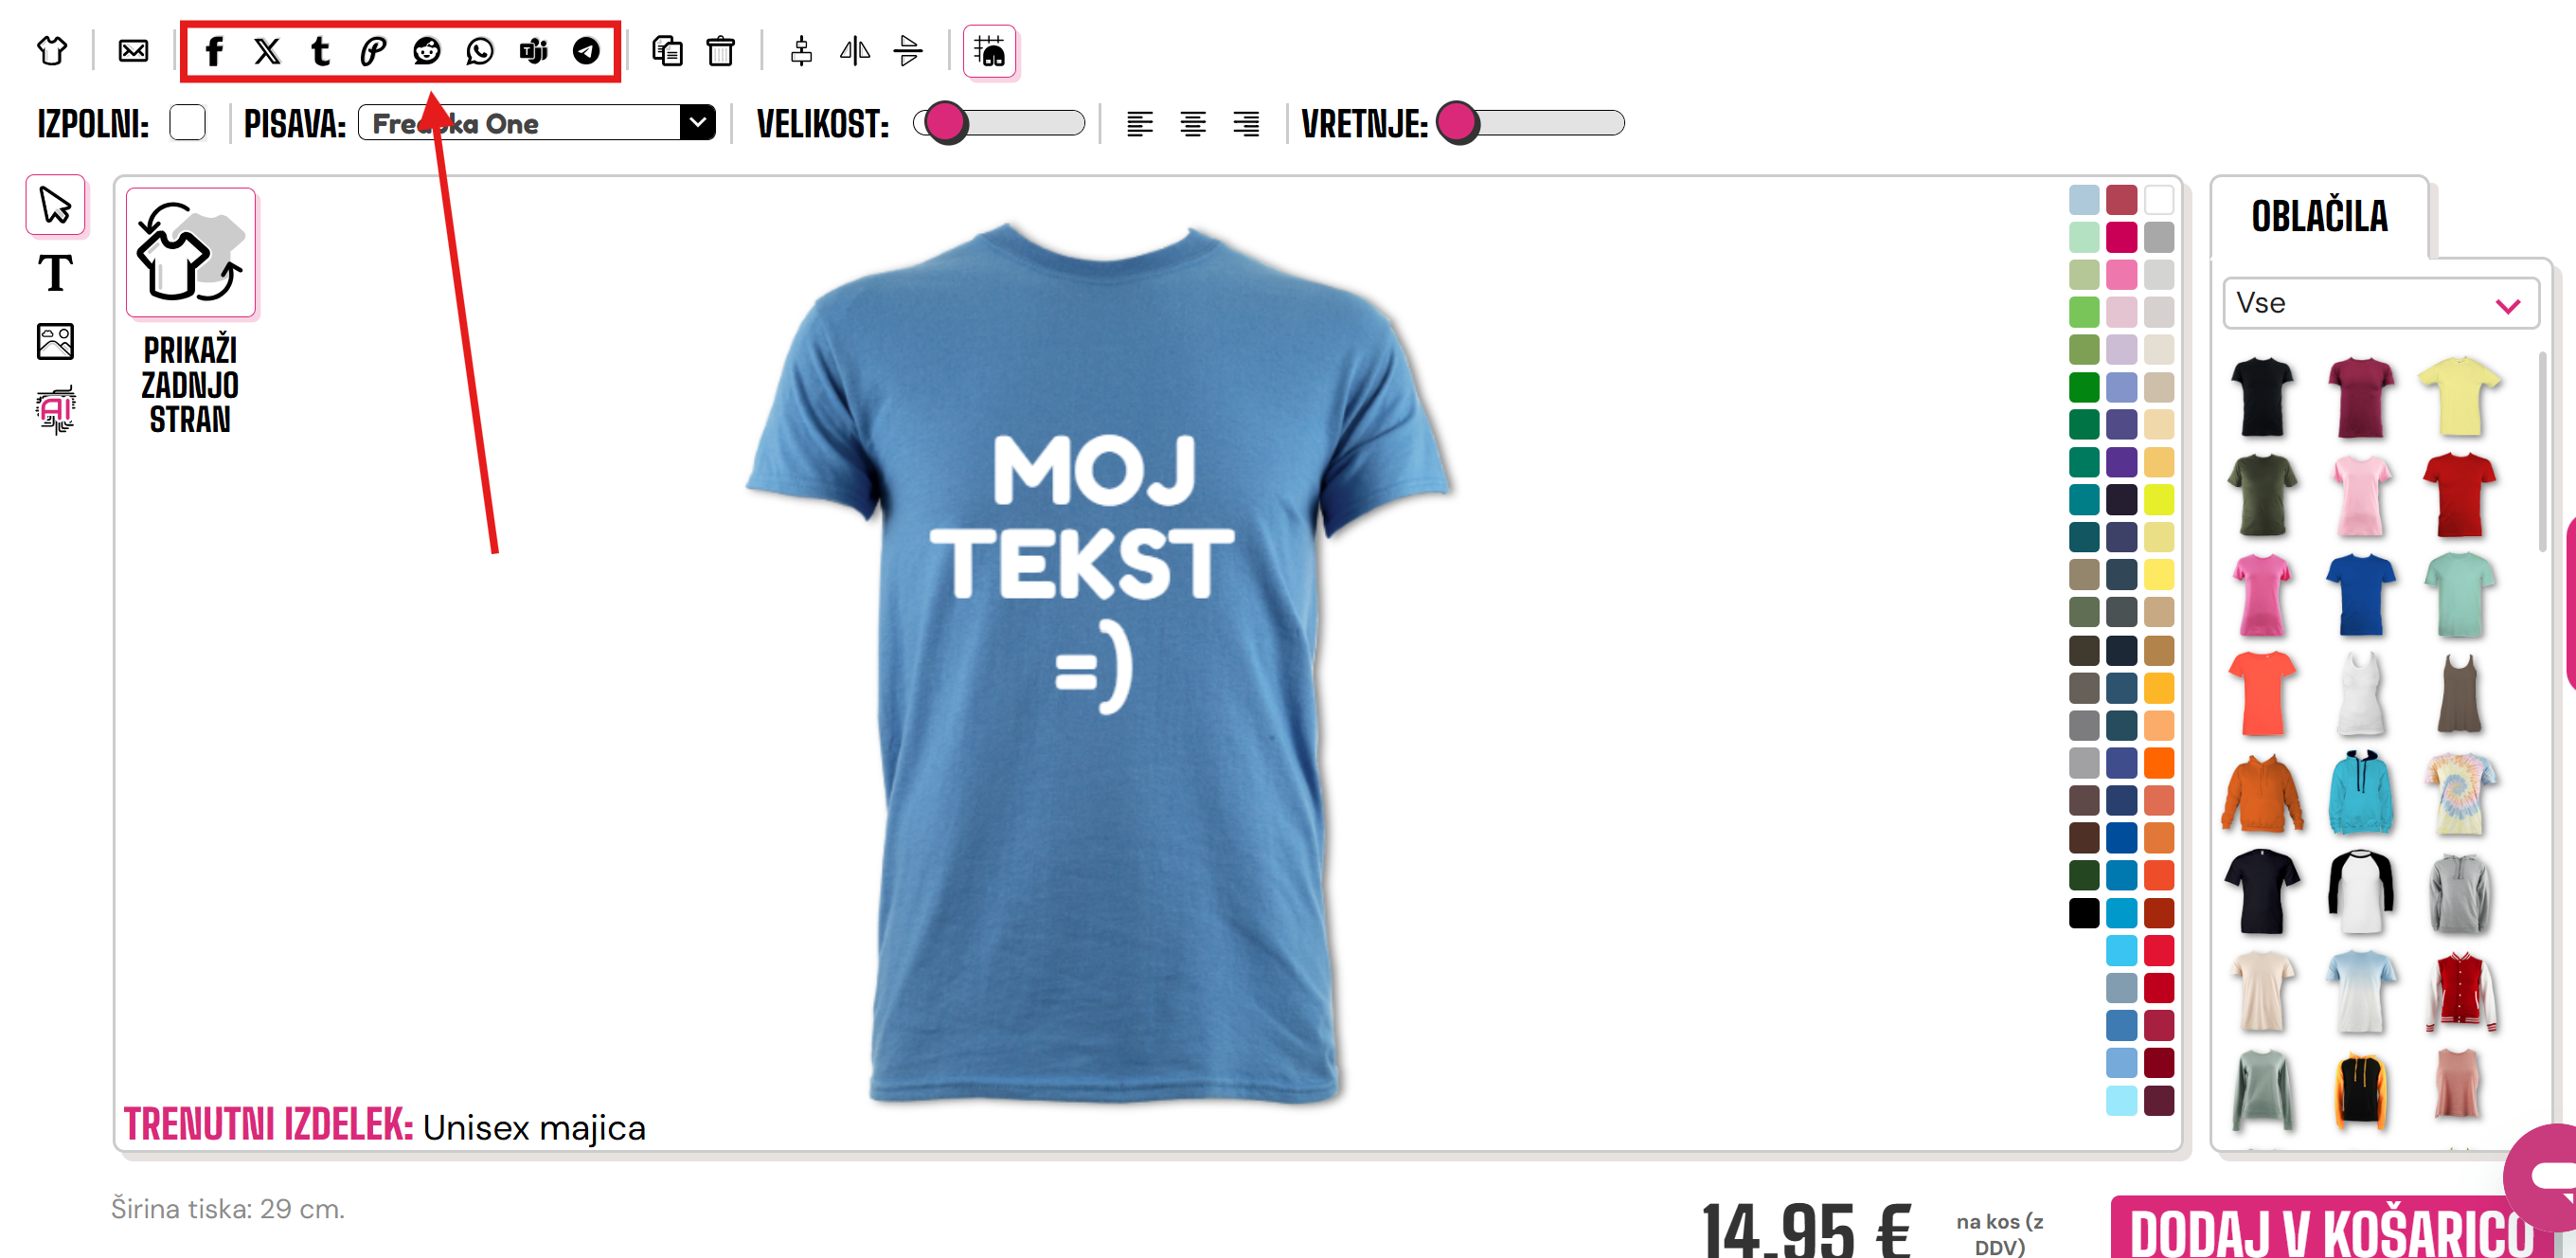The width and height of the screenshot is (2576, 1258).
Task: Pick the black color swatch
Action: (x=2083, y=913)
